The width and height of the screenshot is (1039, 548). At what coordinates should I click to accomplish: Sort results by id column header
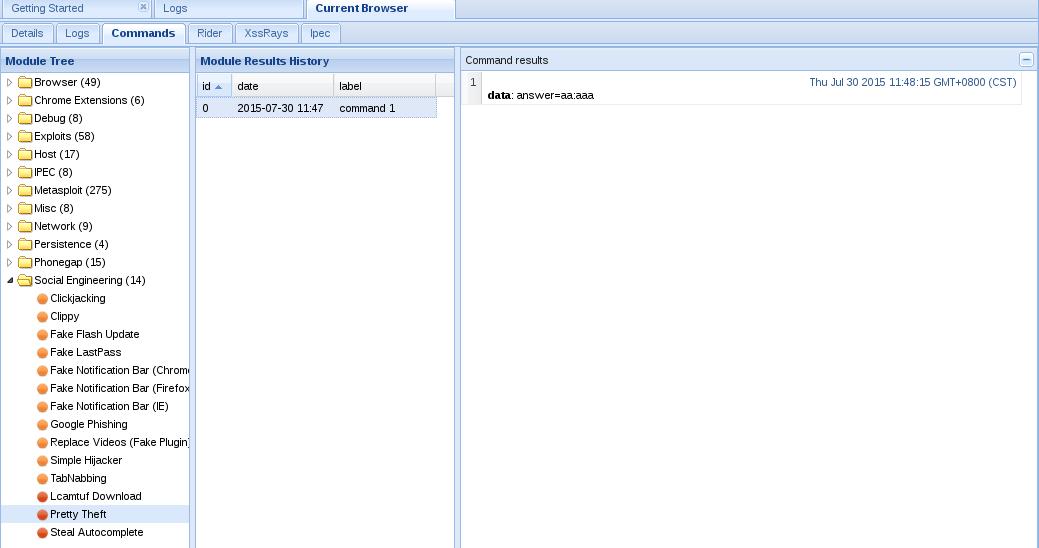pos(212,86)
